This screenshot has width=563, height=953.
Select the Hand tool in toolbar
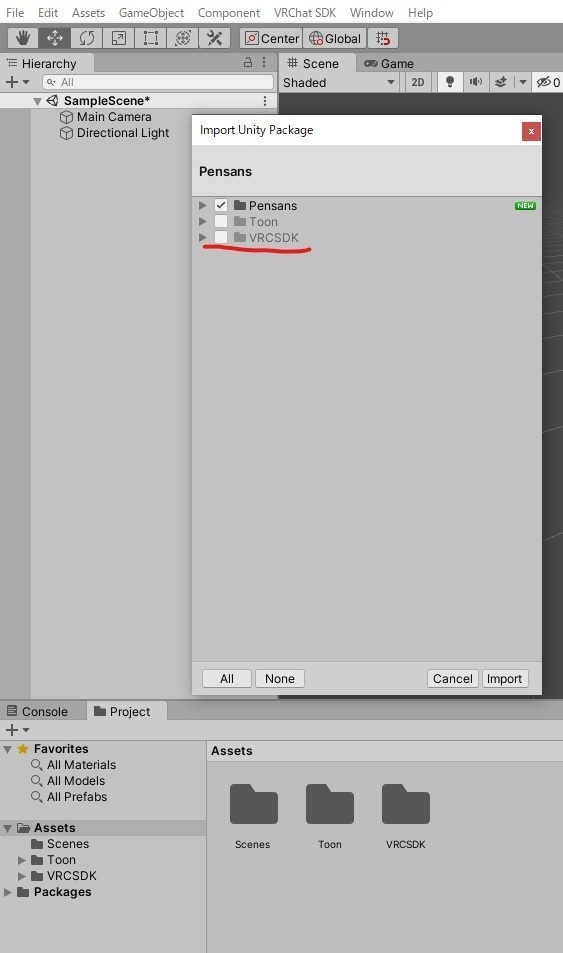[23, 38]
